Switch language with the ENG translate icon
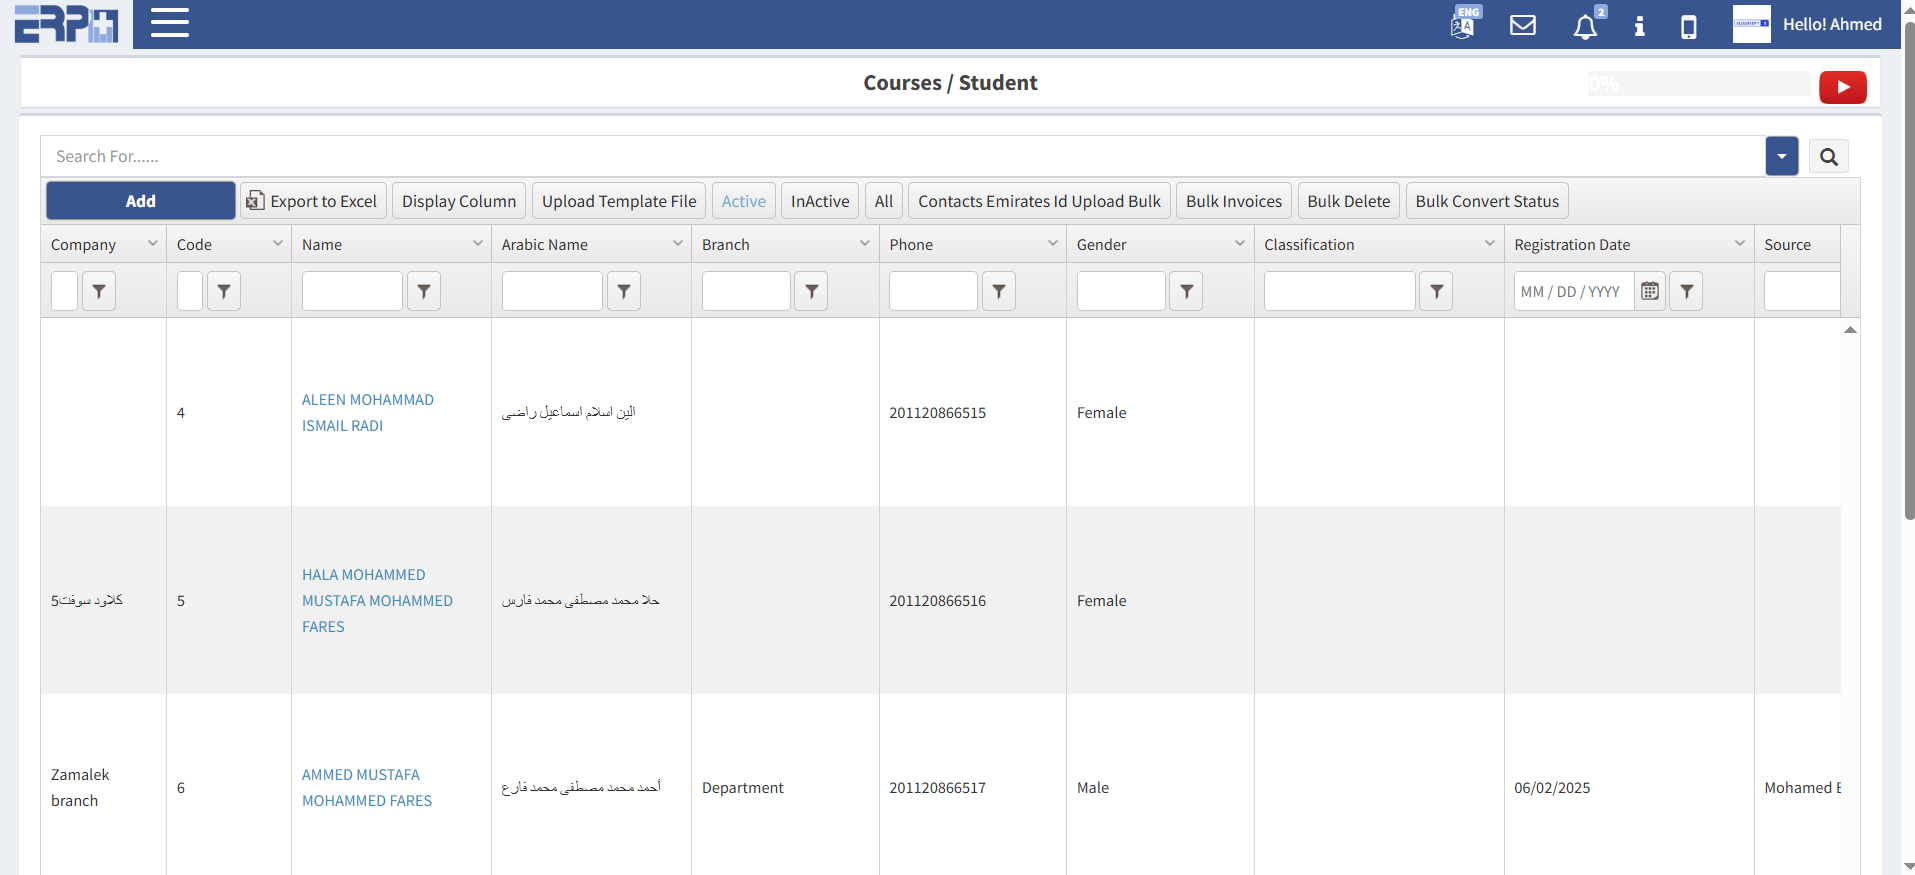 pos(1464,24)
